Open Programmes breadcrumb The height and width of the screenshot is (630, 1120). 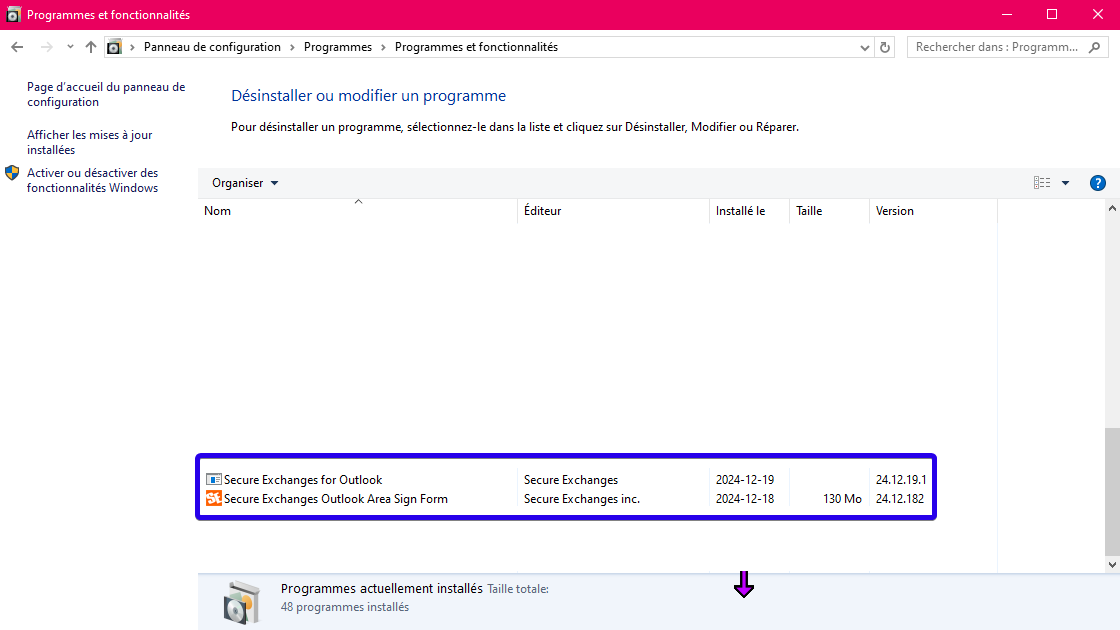(x=338, y=47)
